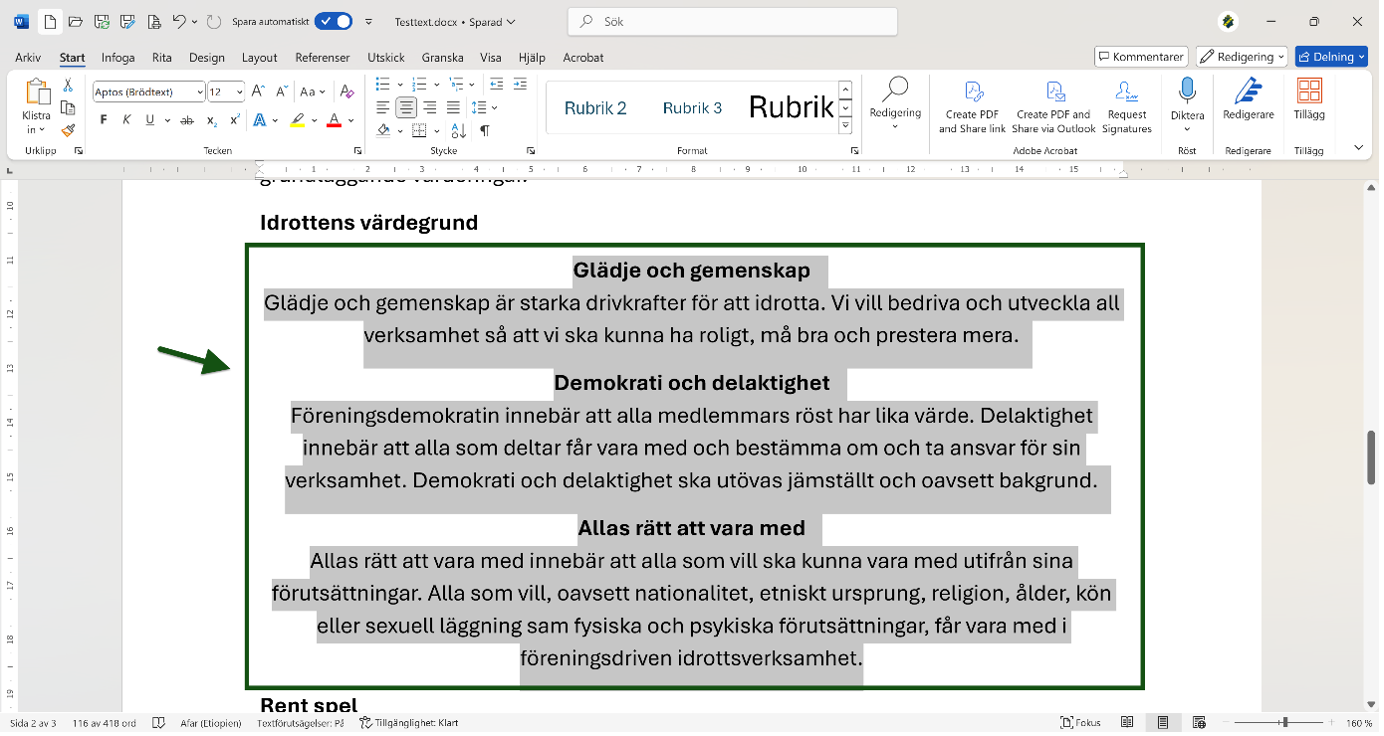Toggle strikethrough formatting

tap(187, 120)
